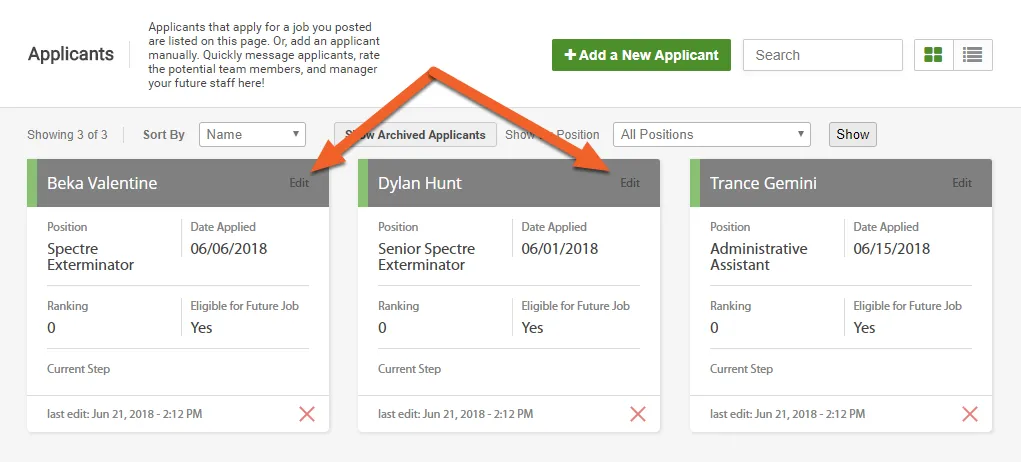
Task: Click date 06/01/2018 on Dylan's card
Action: point(559,249)
